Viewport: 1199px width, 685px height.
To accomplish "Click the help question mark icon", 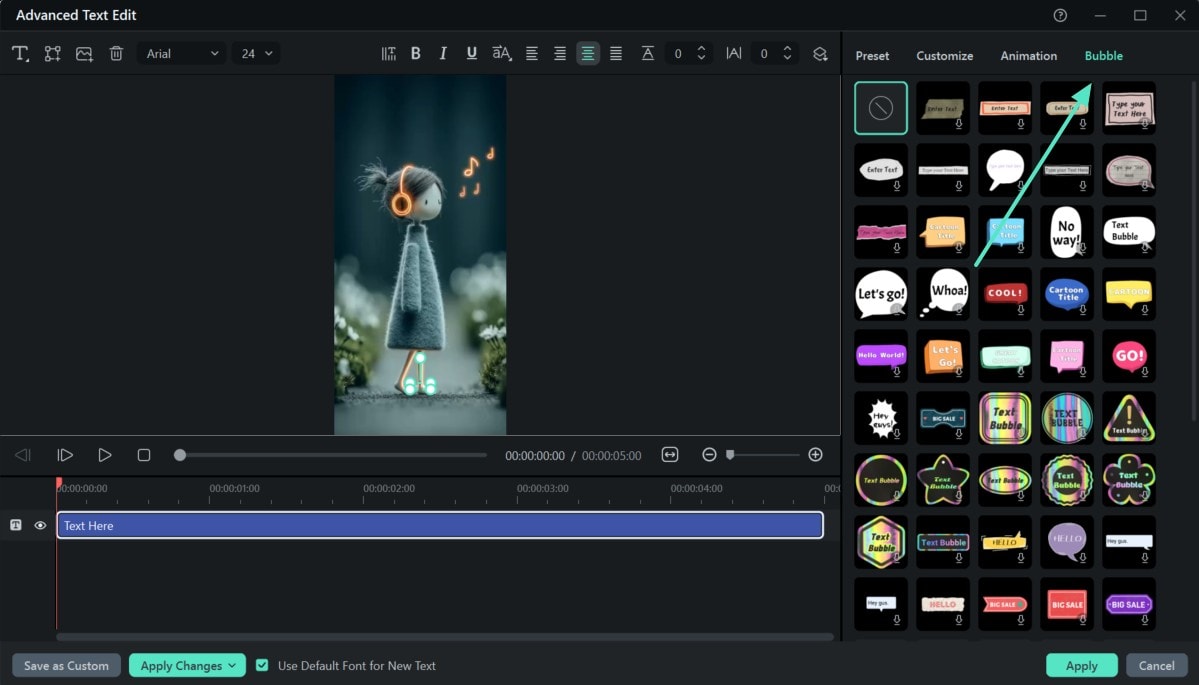I will pos(1060,15).
